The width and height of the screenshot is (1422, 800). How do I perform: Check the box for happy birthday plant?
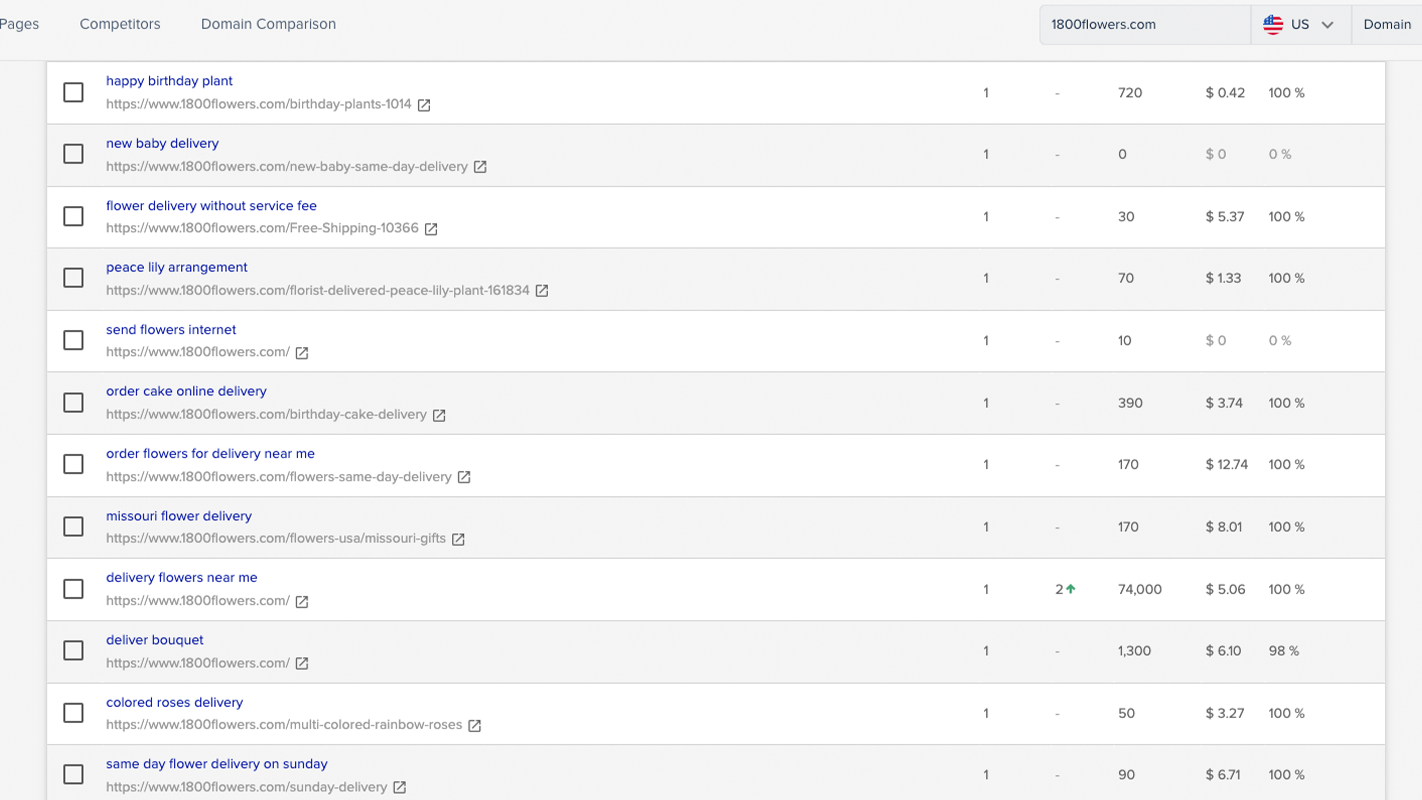tap(73, 92)
